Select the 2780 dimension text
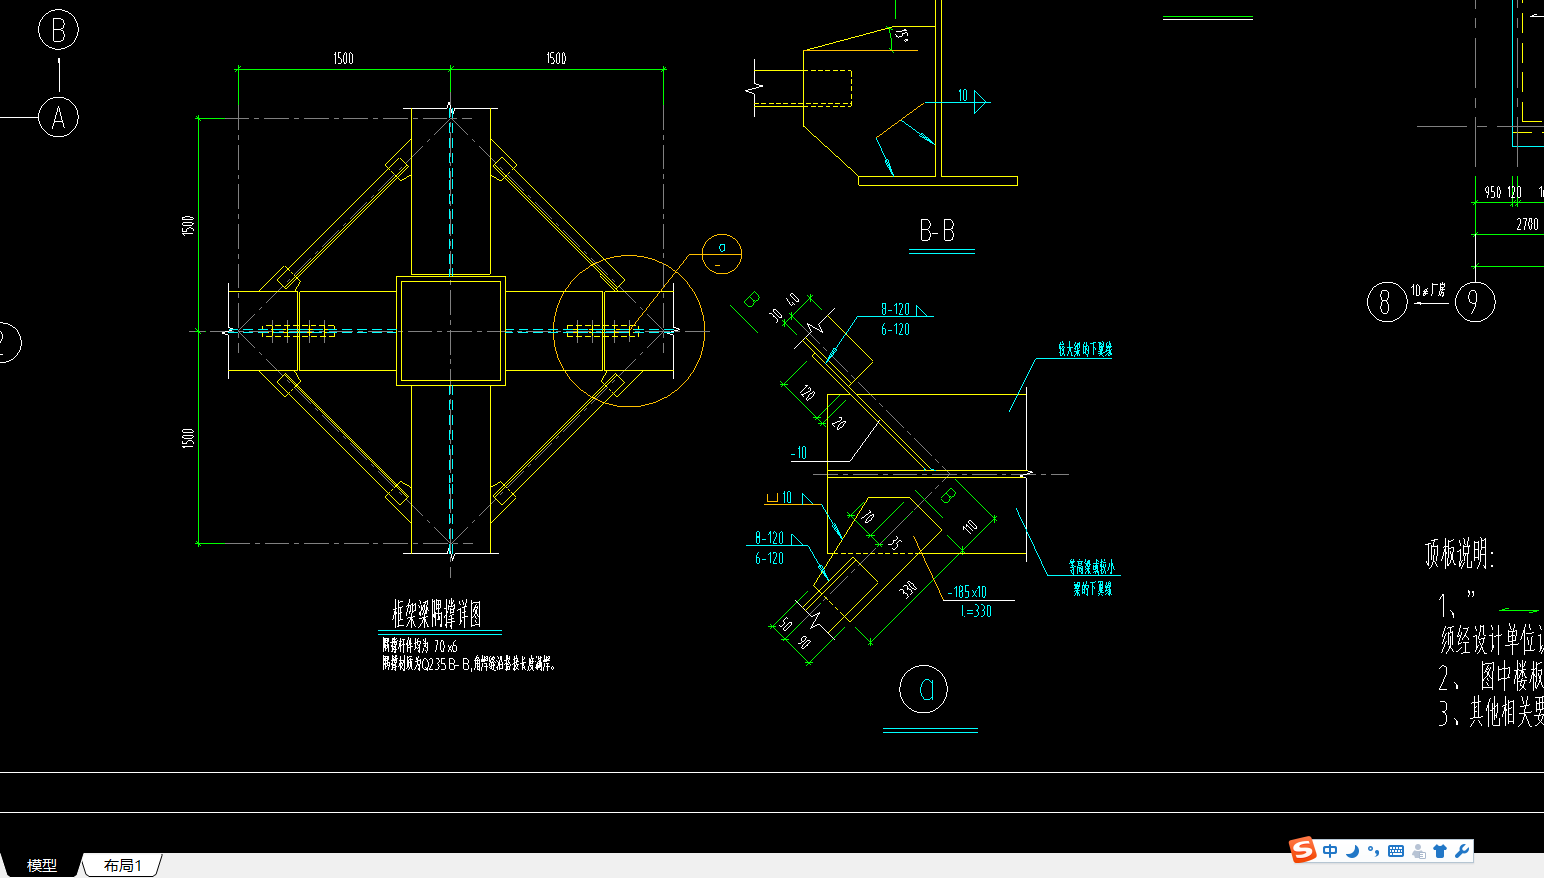1544x878 pixels. (1527, 224)
